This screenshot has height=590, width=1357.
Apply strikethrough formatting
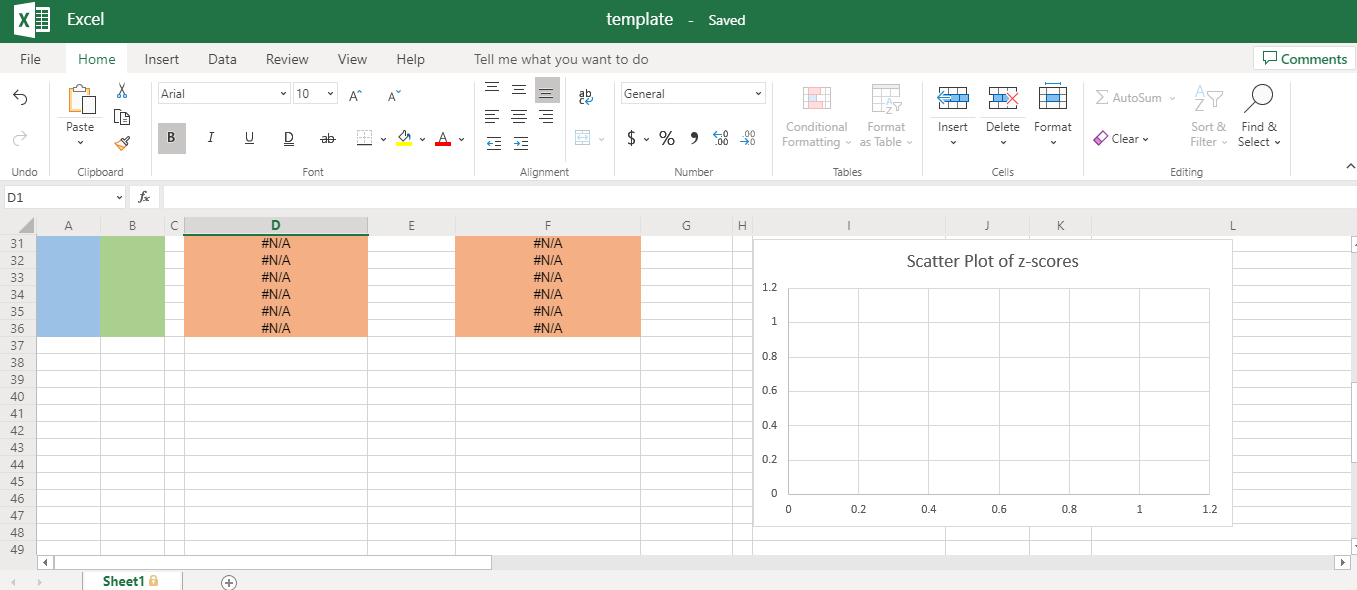pos(327,137)
